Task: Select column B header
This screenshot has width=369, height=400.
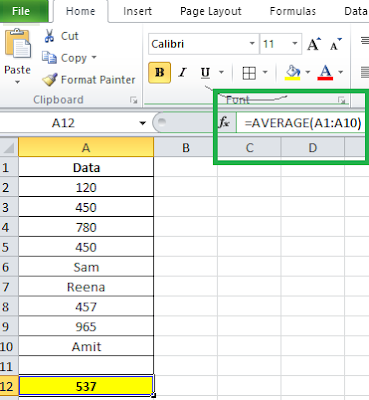Action: [x=186, y=148]
